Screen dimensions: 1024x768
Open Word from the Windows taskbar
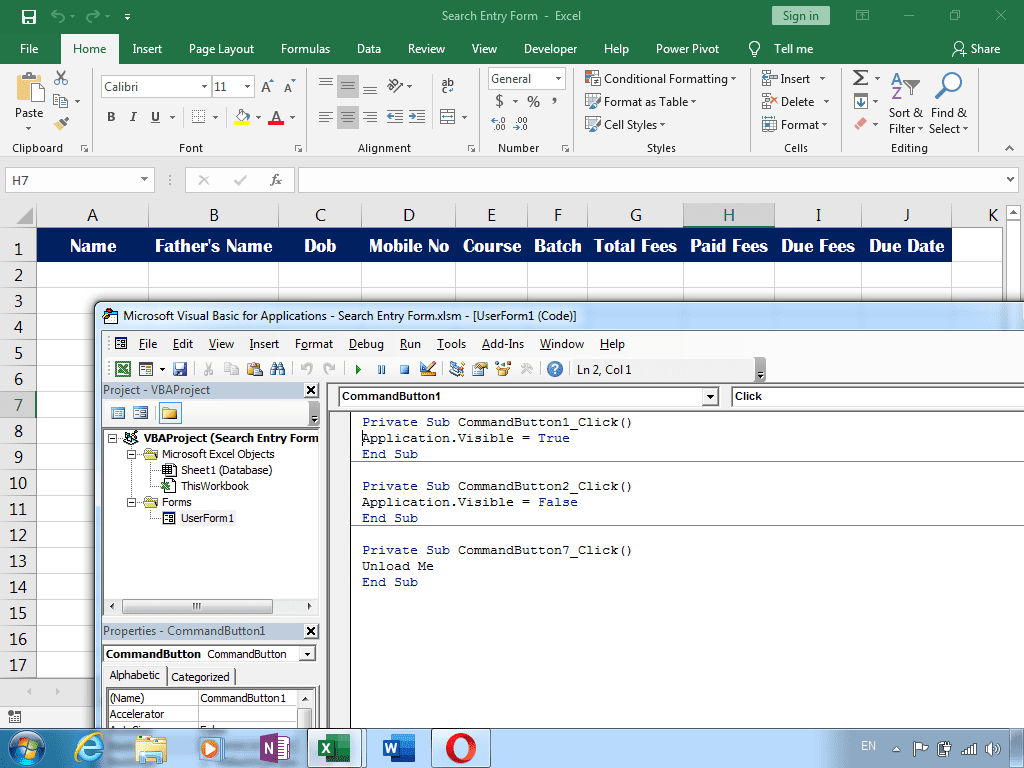coord(398,748)
